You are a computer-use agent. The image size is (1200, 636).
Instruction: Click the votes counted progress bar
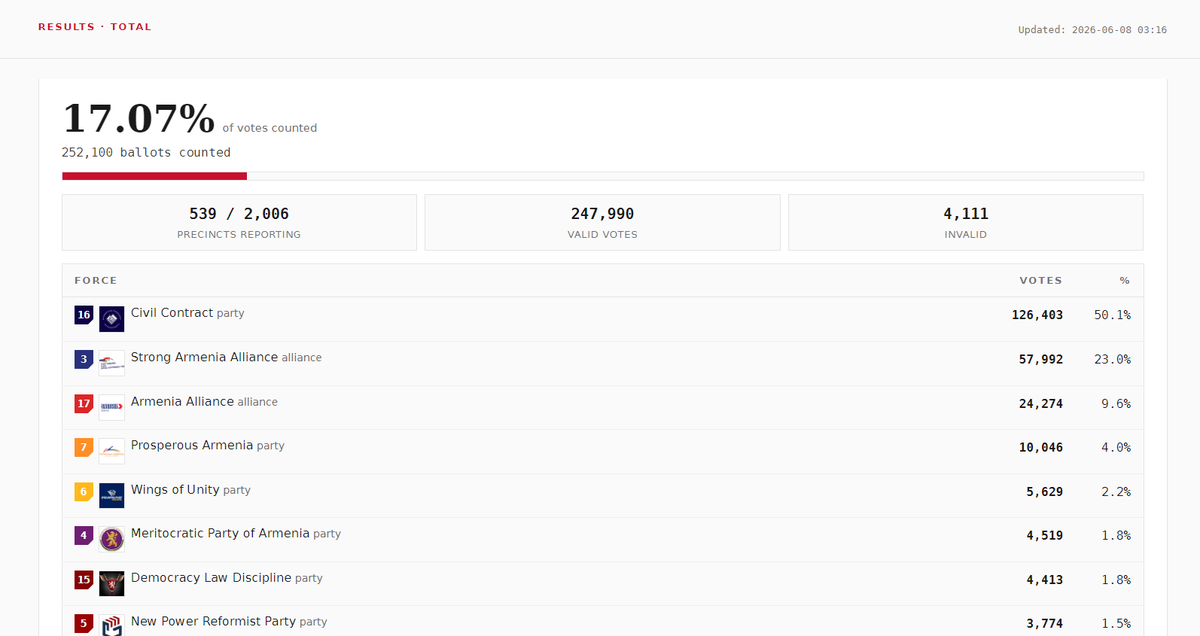[603, 176]
